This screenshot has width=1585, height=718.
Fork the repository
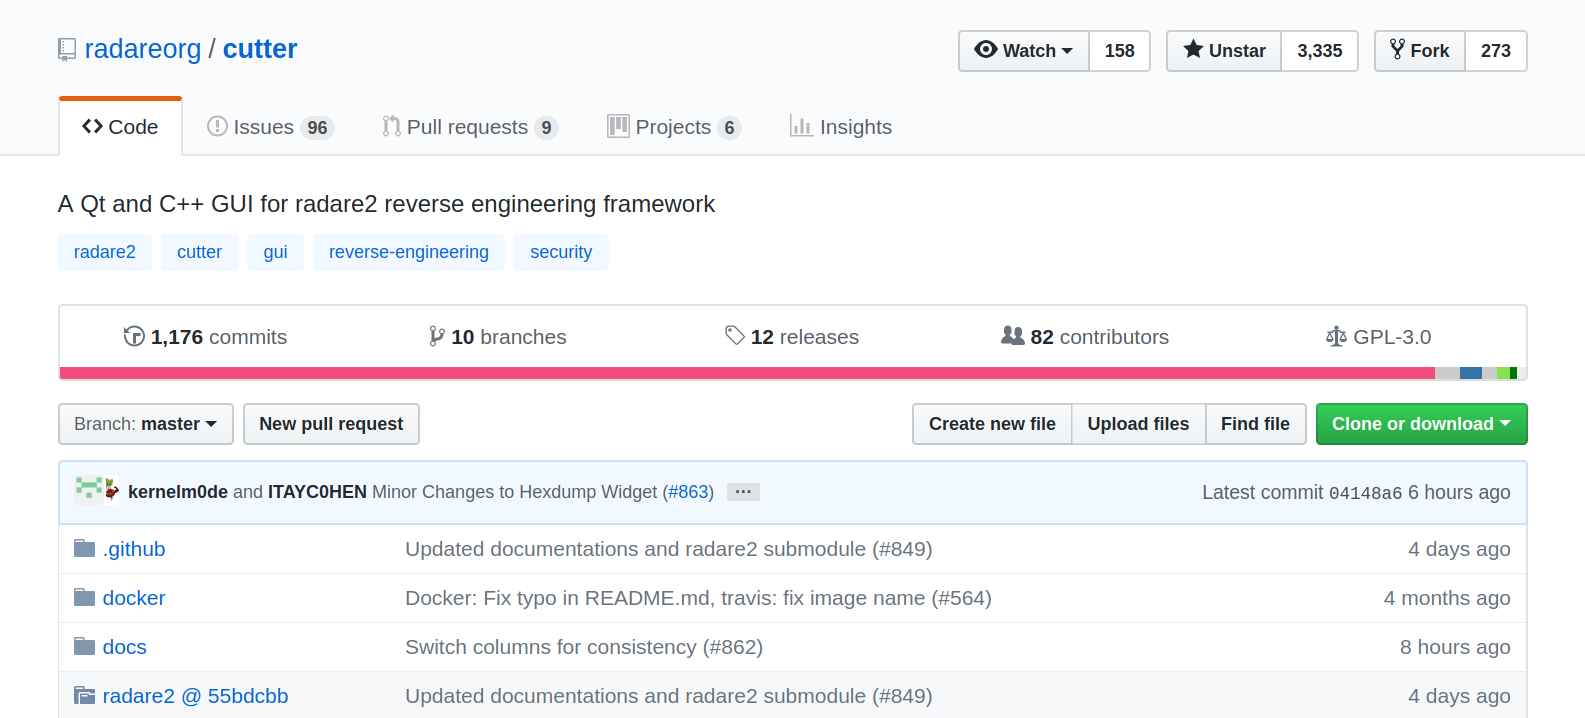tap(1420, 51)
